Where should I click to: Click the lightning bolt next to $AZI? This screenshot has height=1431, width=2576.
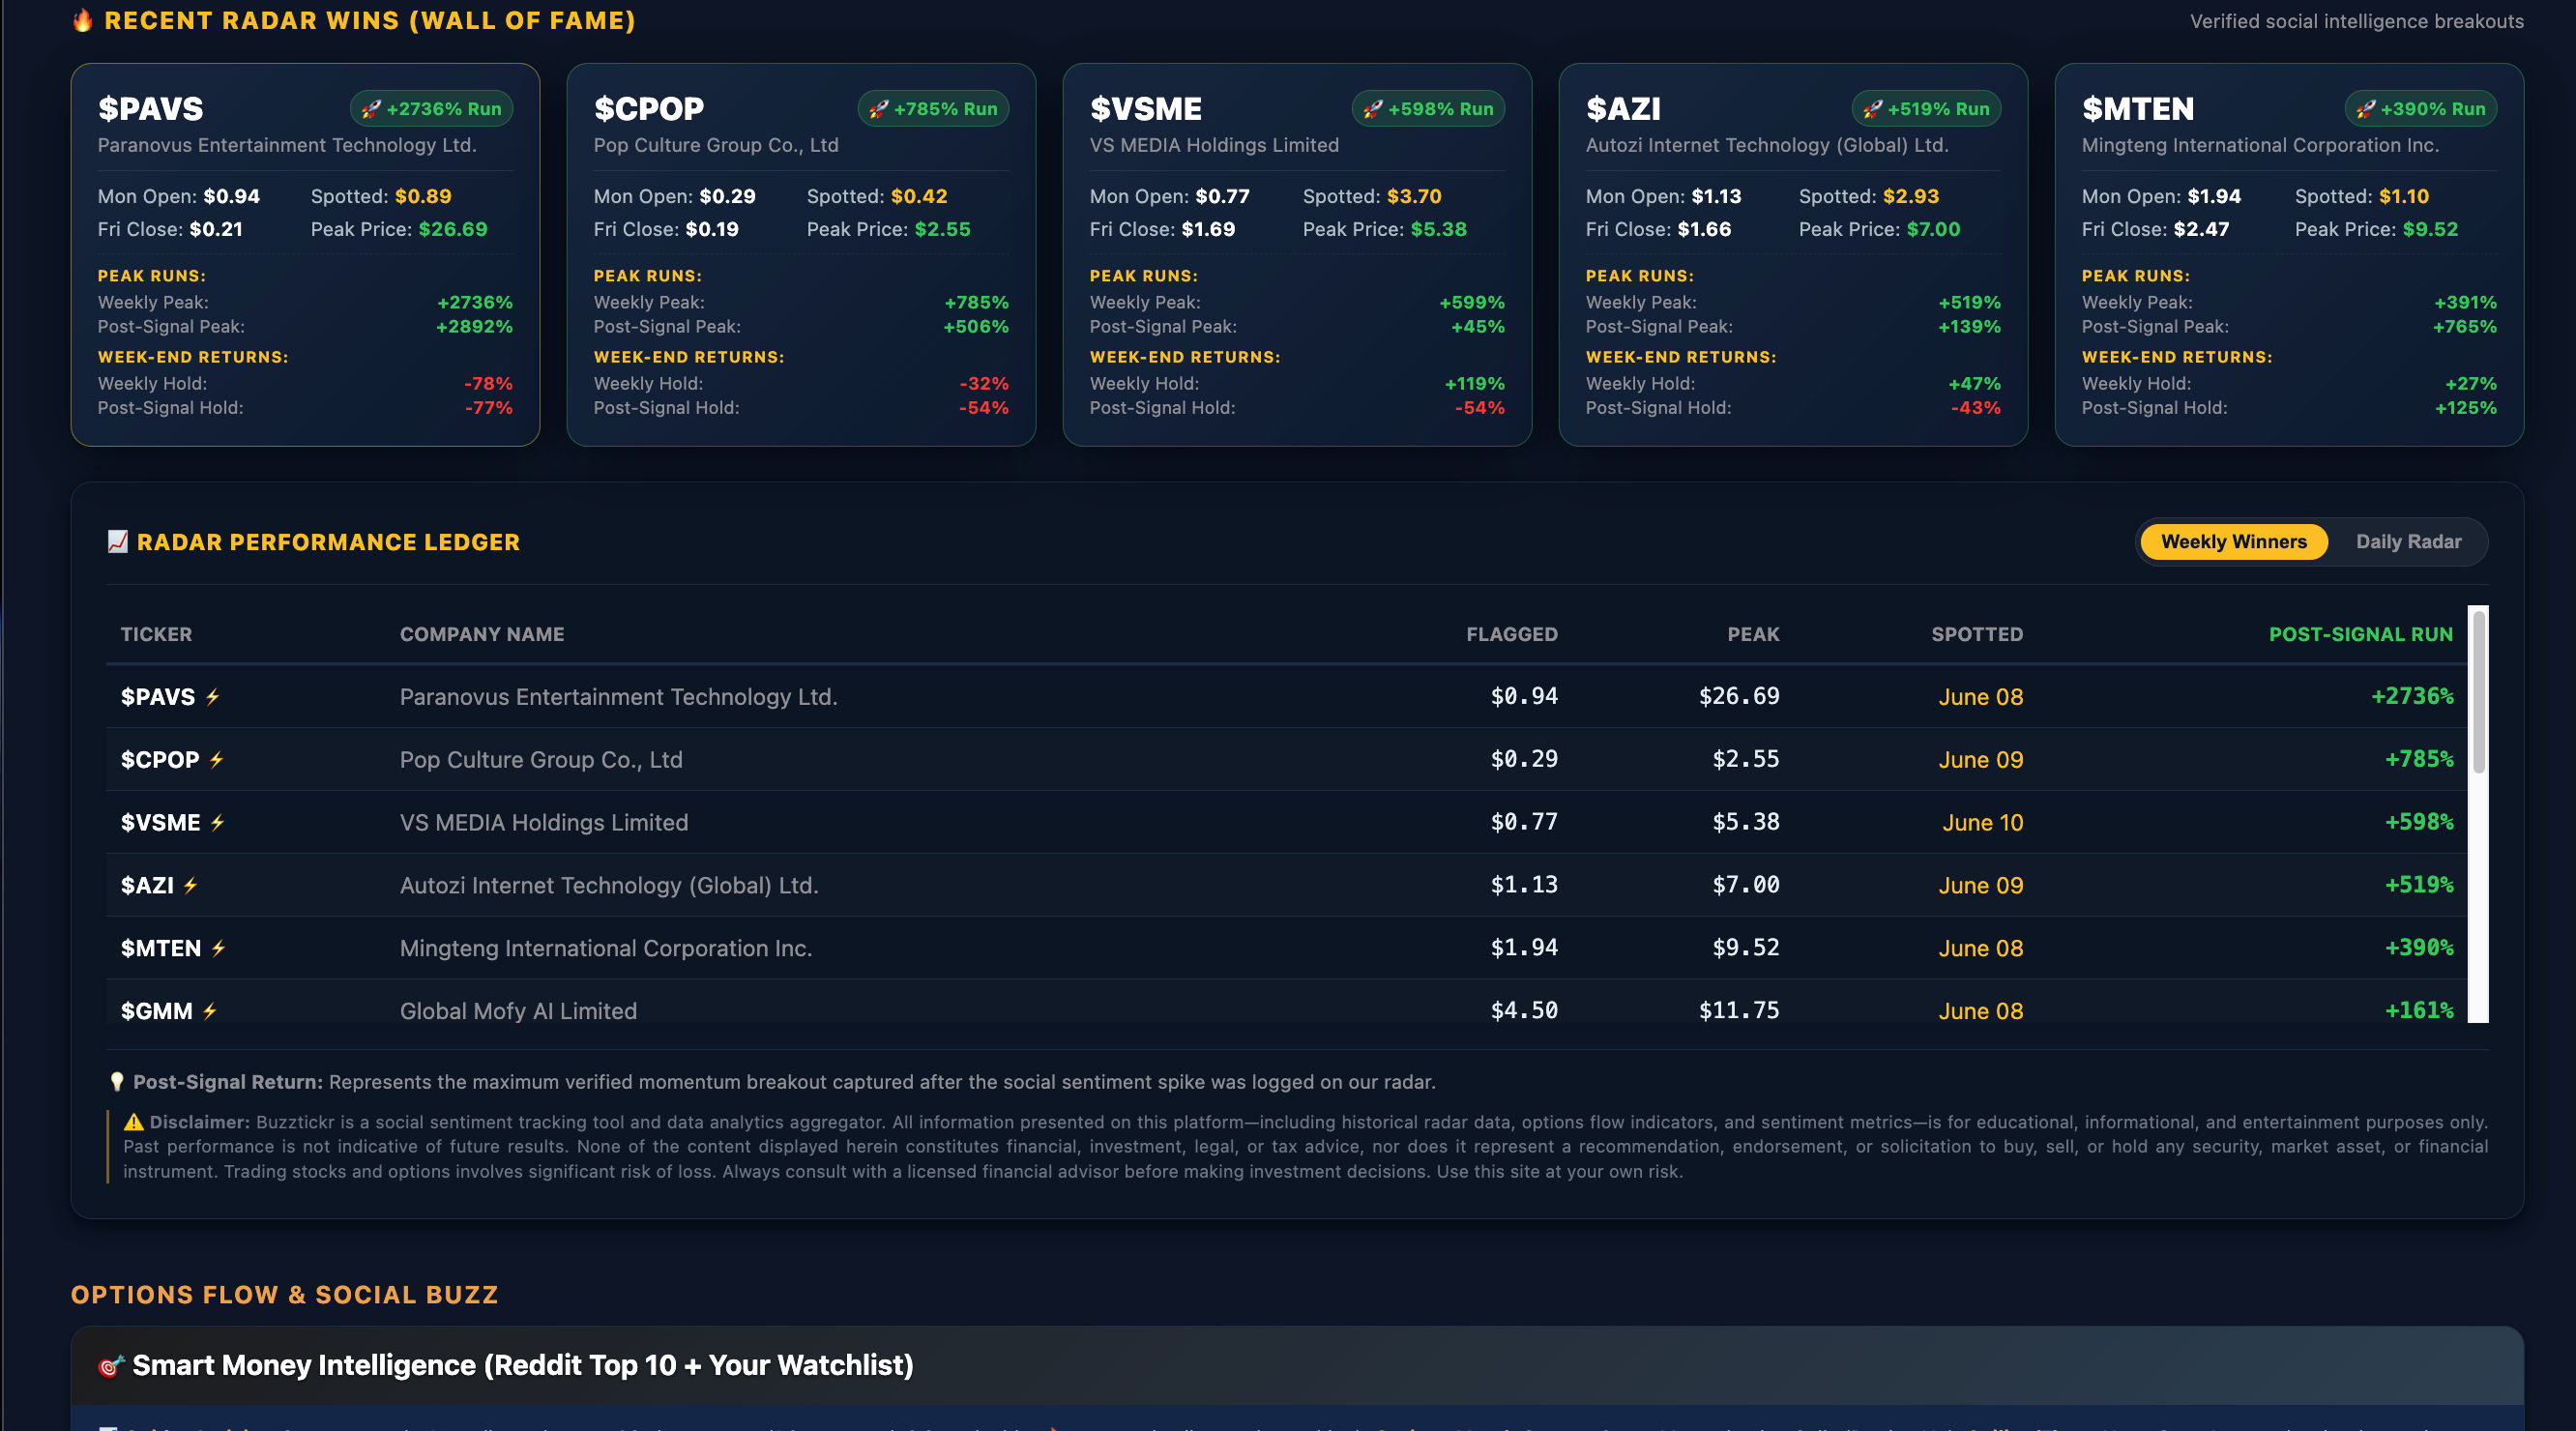(x=190, y=886)
